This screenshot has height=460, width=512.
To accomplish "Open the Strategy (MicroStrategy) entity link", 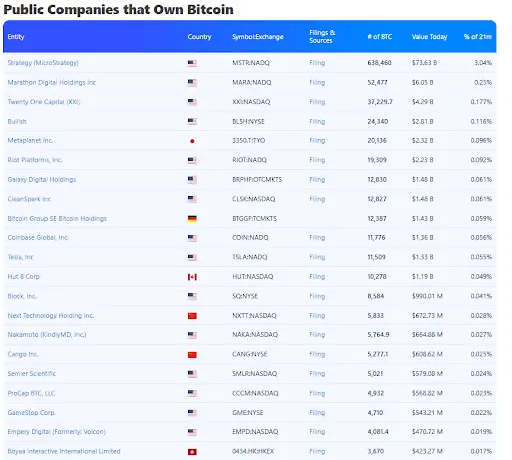I will [43, 63].
